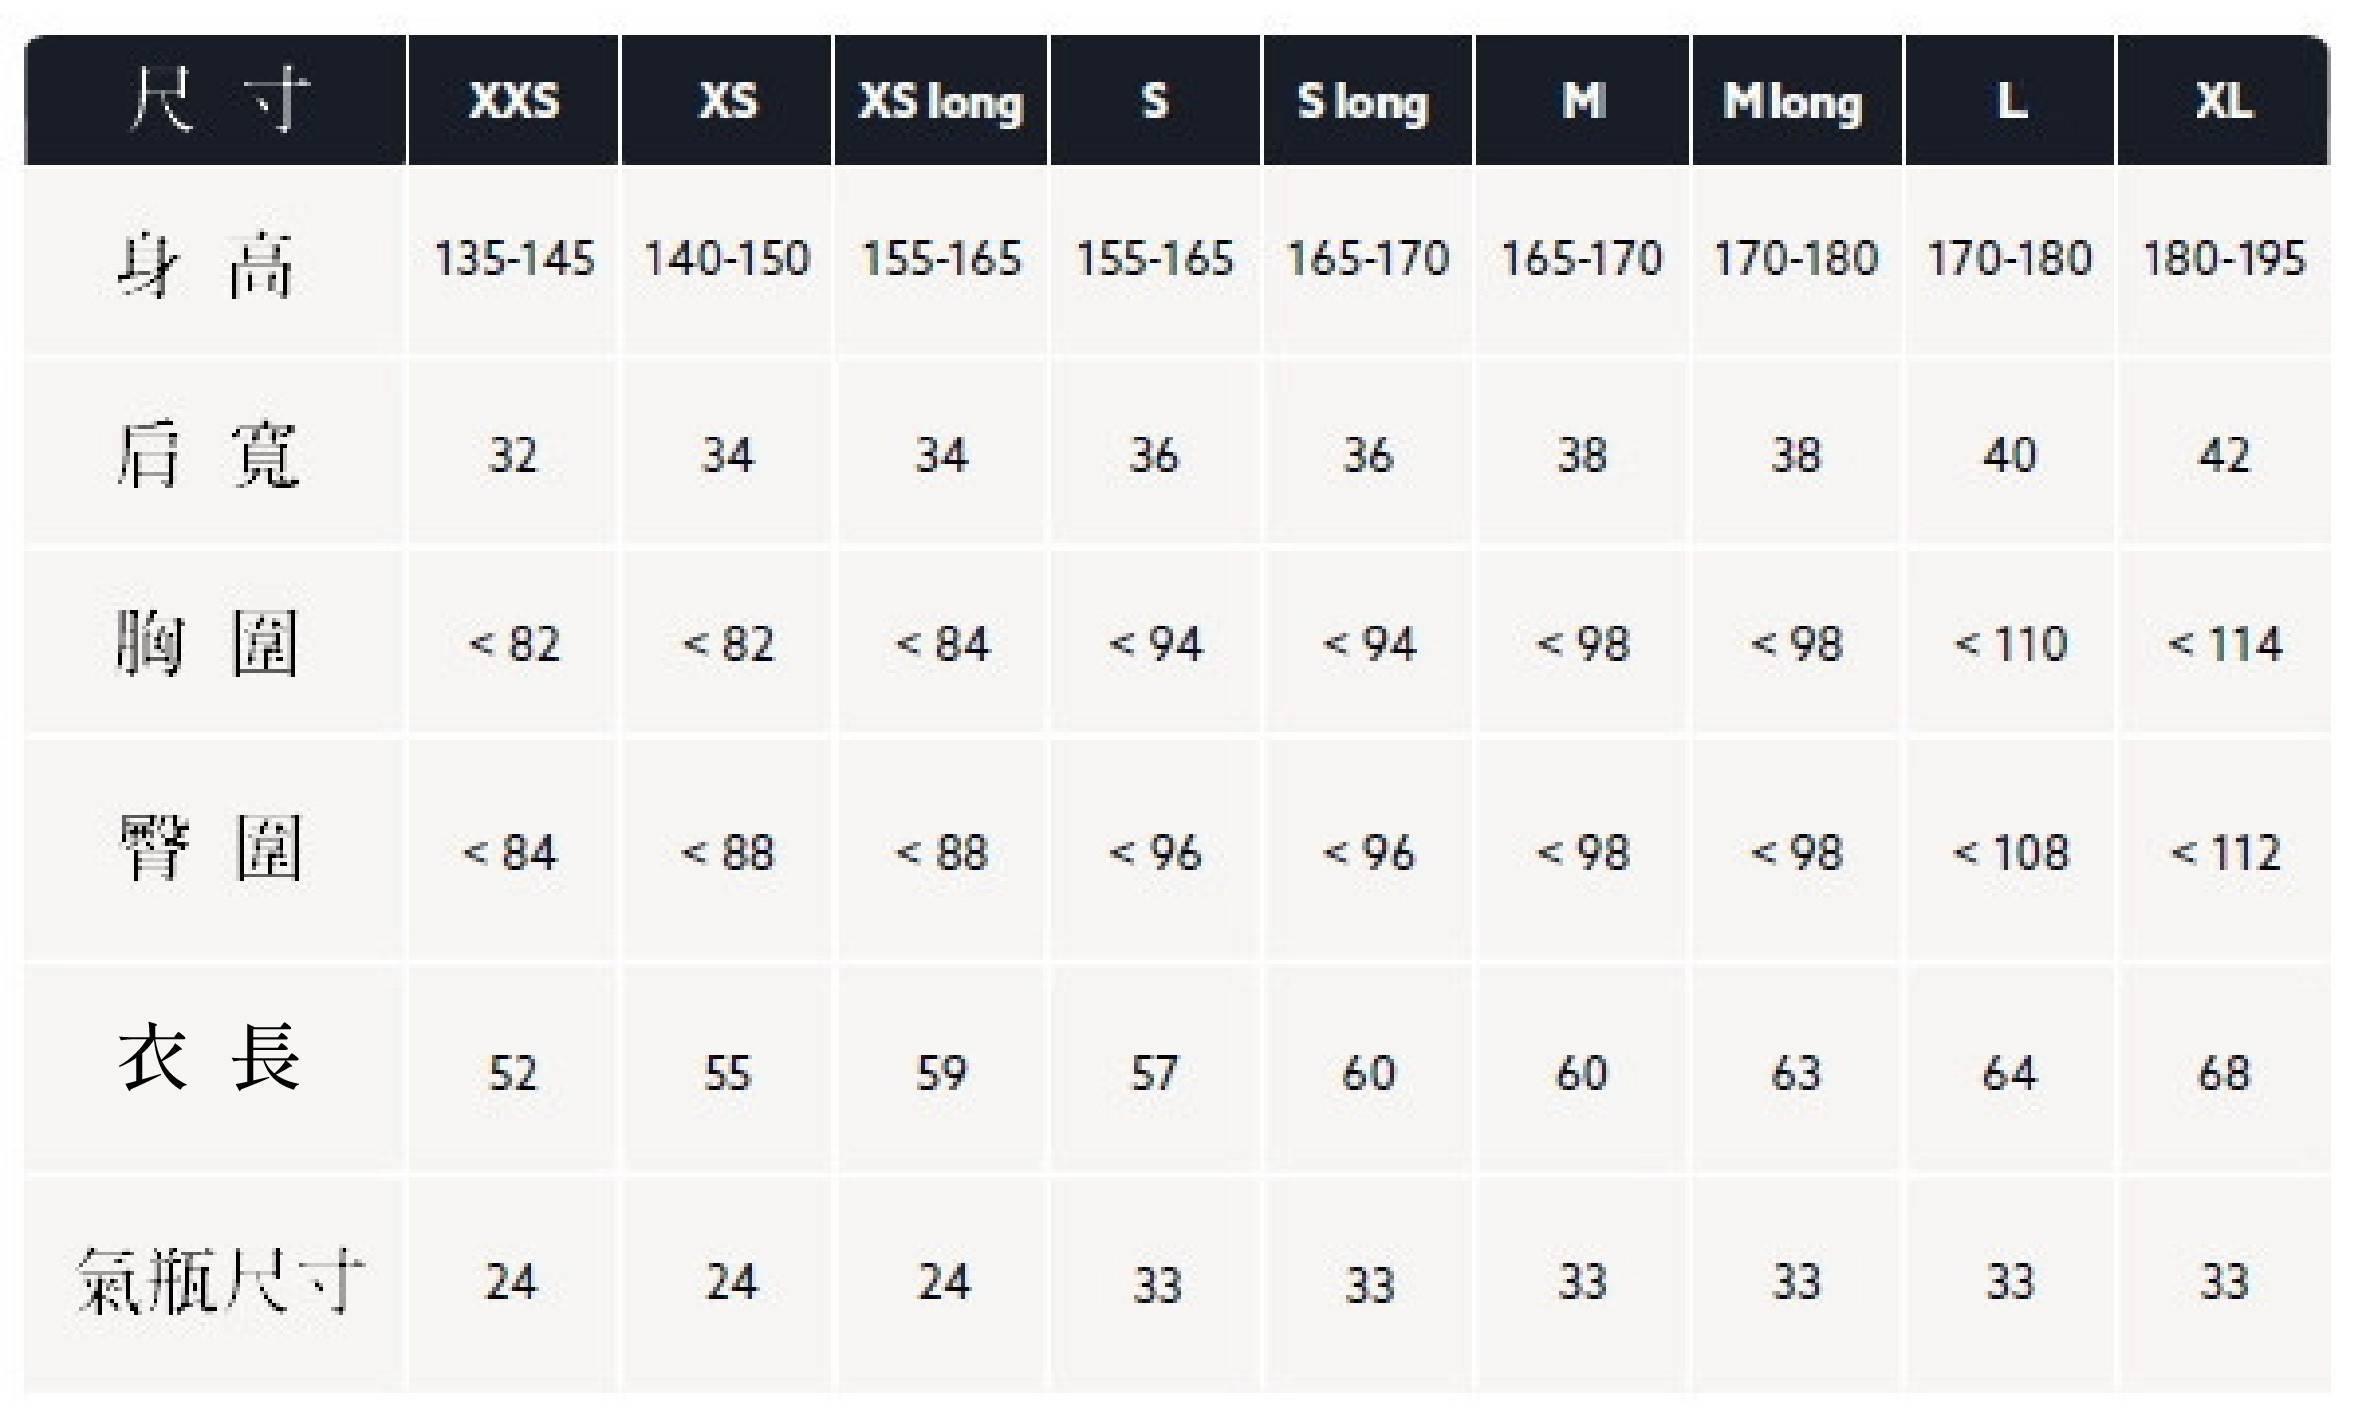The height and width of the screenshot is (1424, 2363).
Task: Click garment length value 68
Action: tap(2224, 1074)
